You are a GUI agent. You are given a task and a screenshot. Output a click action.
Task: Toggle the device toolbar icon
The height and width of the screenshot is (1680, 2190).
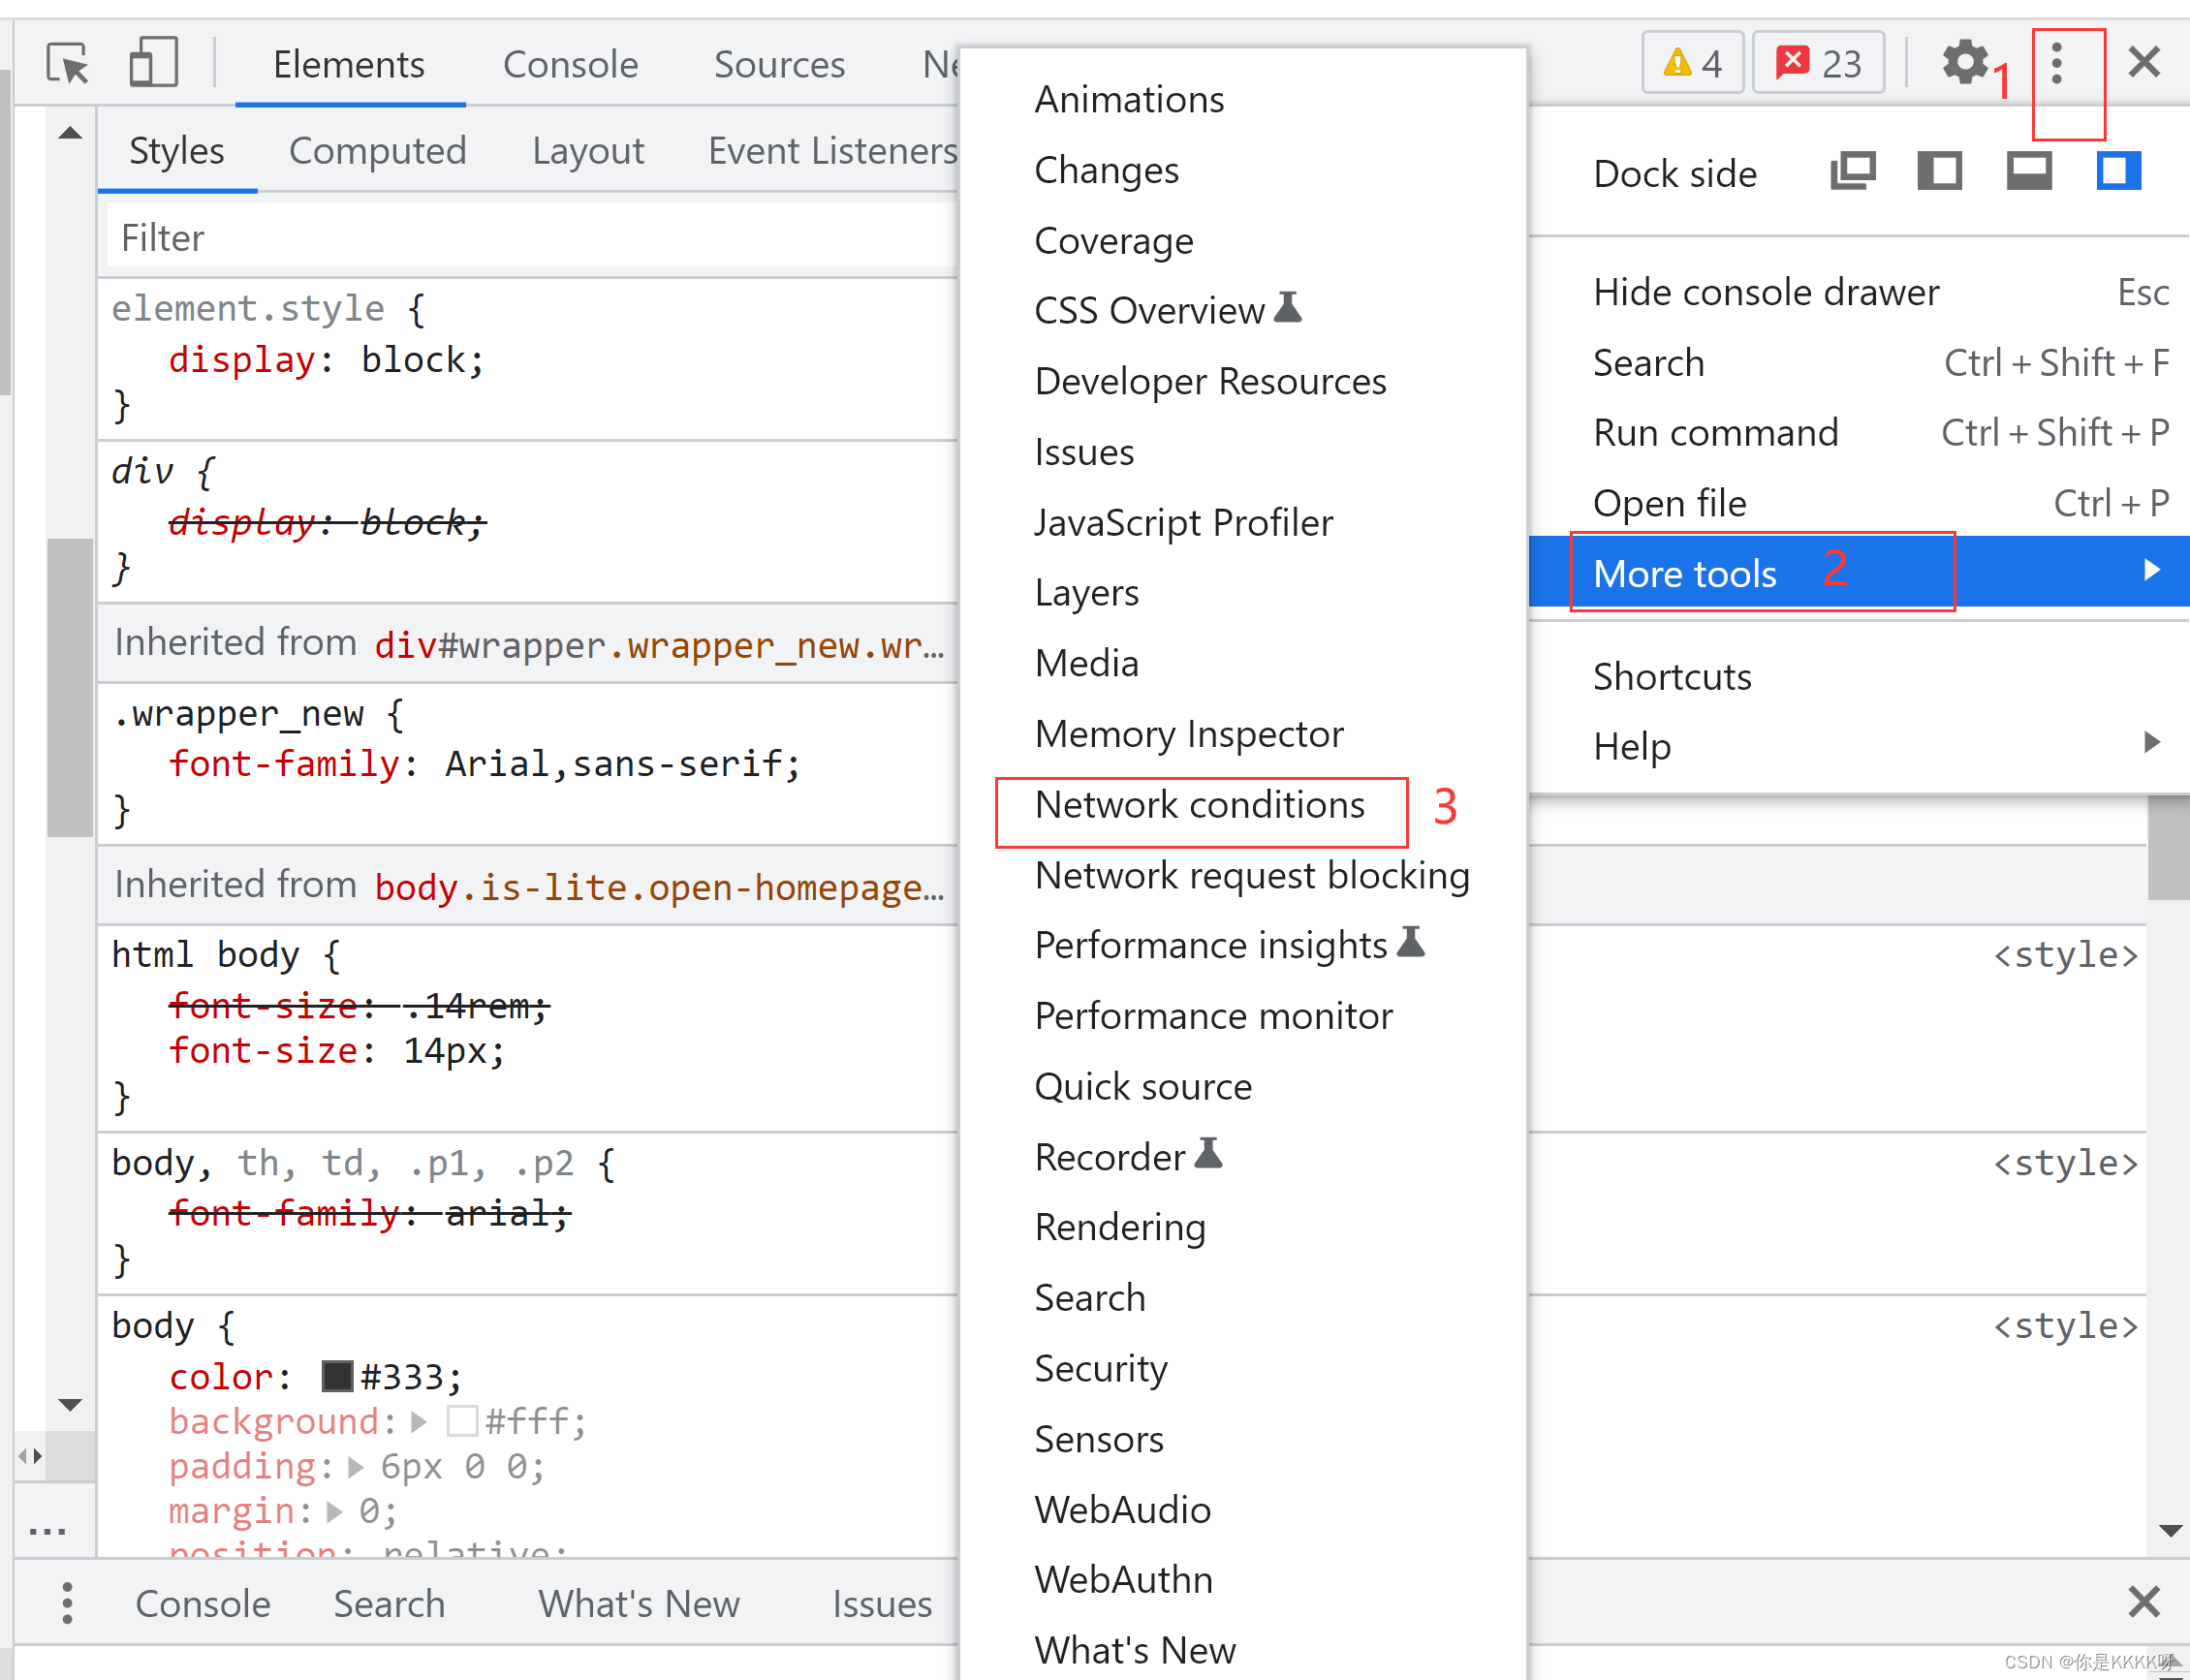[153, 64]
